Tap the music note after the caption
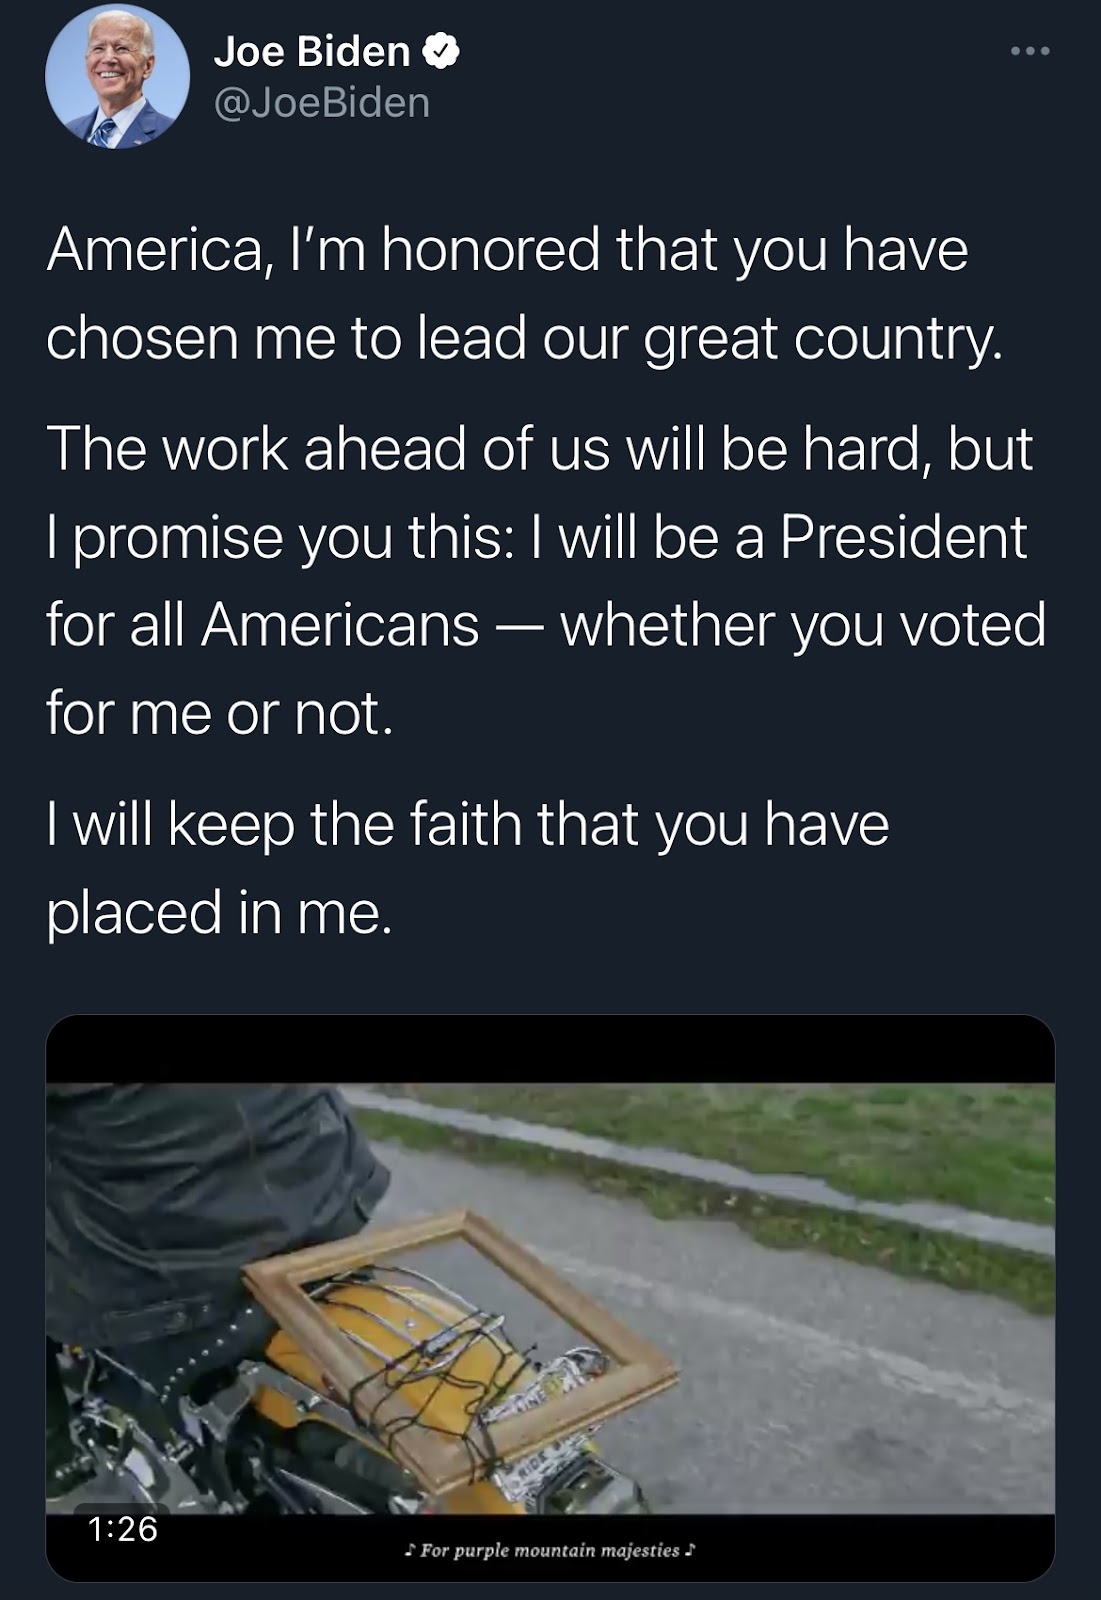The width and height of the screenshot is (1101, 1600). pos(690,1550)
